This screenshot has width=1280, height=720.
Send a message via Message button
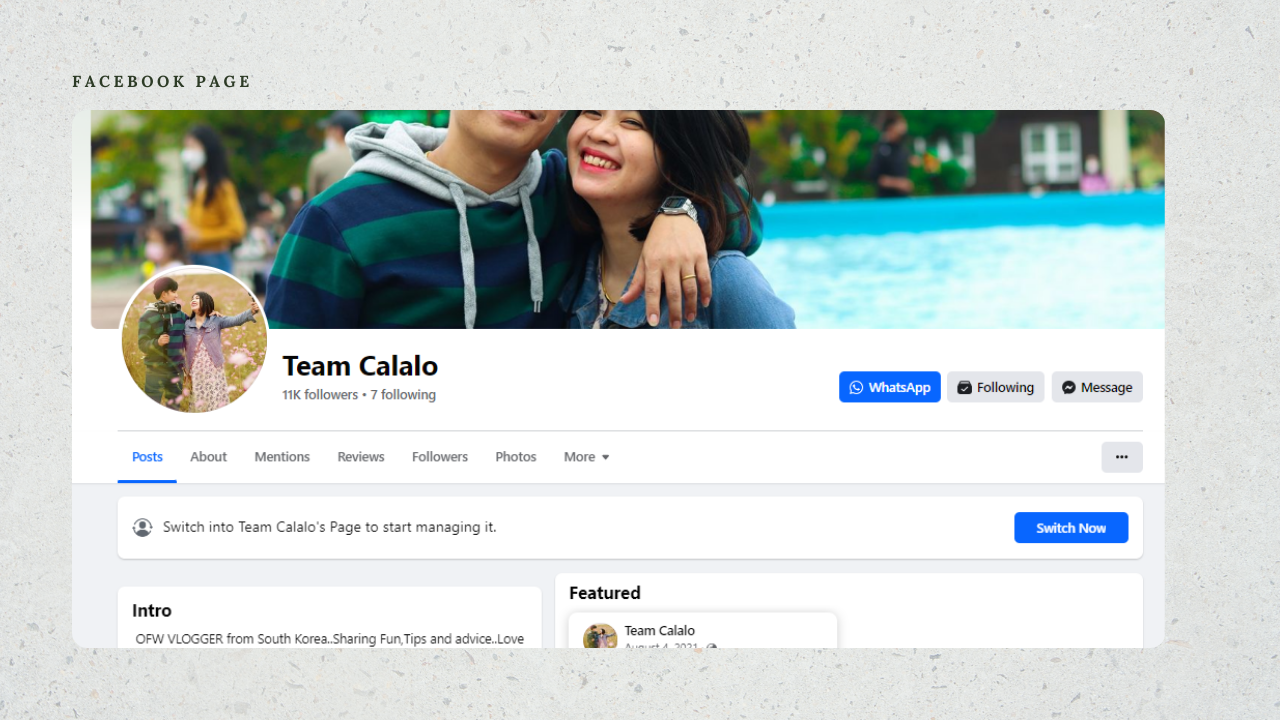pyautogui.click(x=1097, y=387)
